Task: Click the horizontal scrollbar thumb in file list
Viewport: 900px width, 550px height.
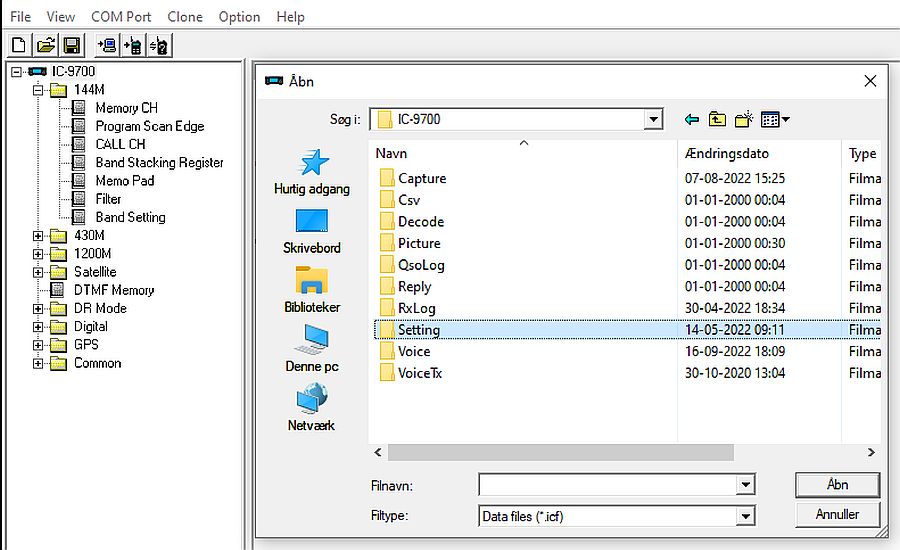Action: [561, 452]
